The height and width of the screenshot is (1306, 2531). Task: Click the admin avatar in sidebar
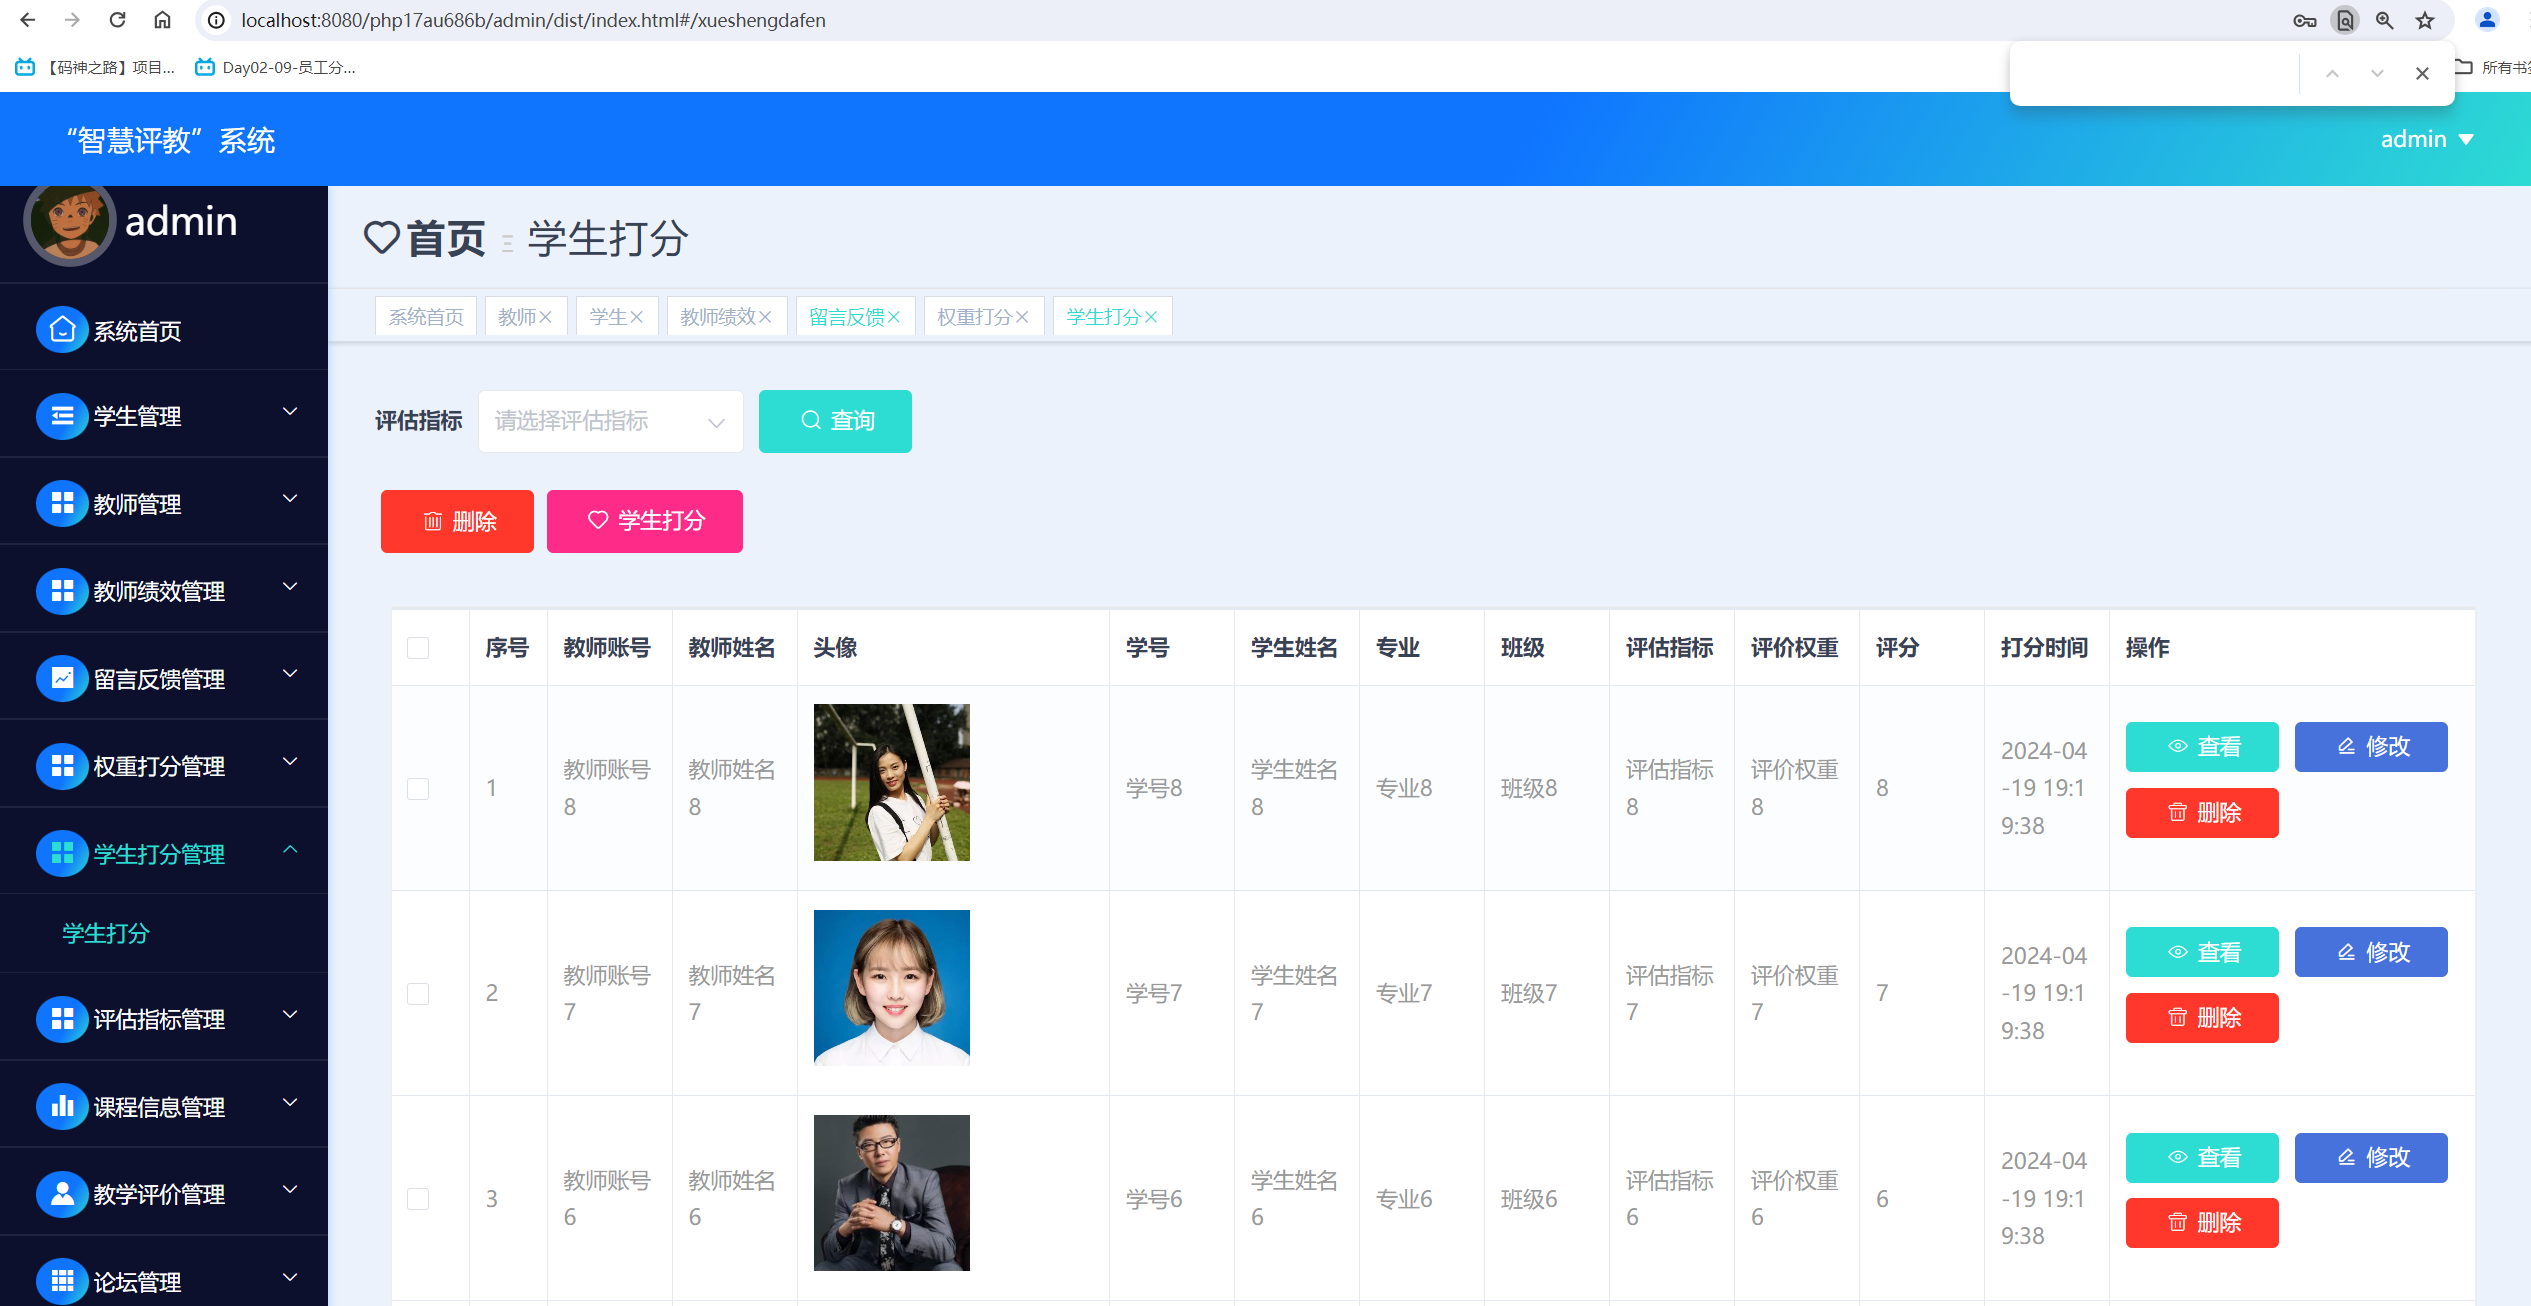(69, 221)
